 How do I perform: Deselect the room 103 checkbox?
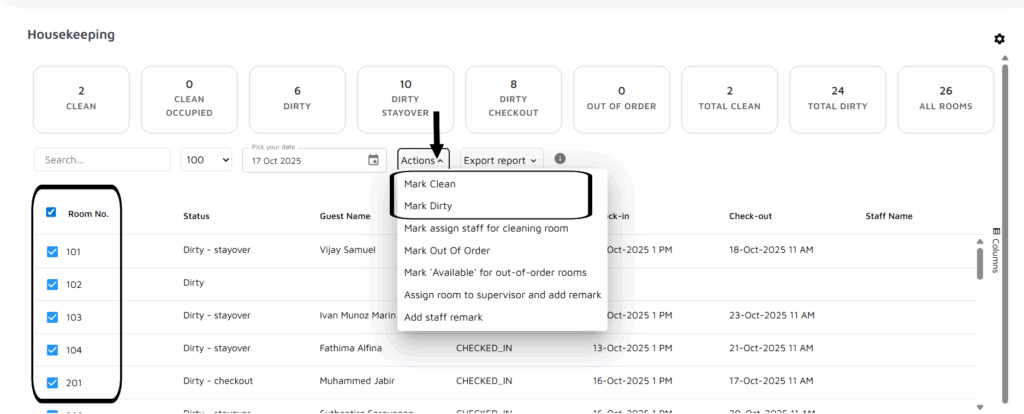pos(52,317)
